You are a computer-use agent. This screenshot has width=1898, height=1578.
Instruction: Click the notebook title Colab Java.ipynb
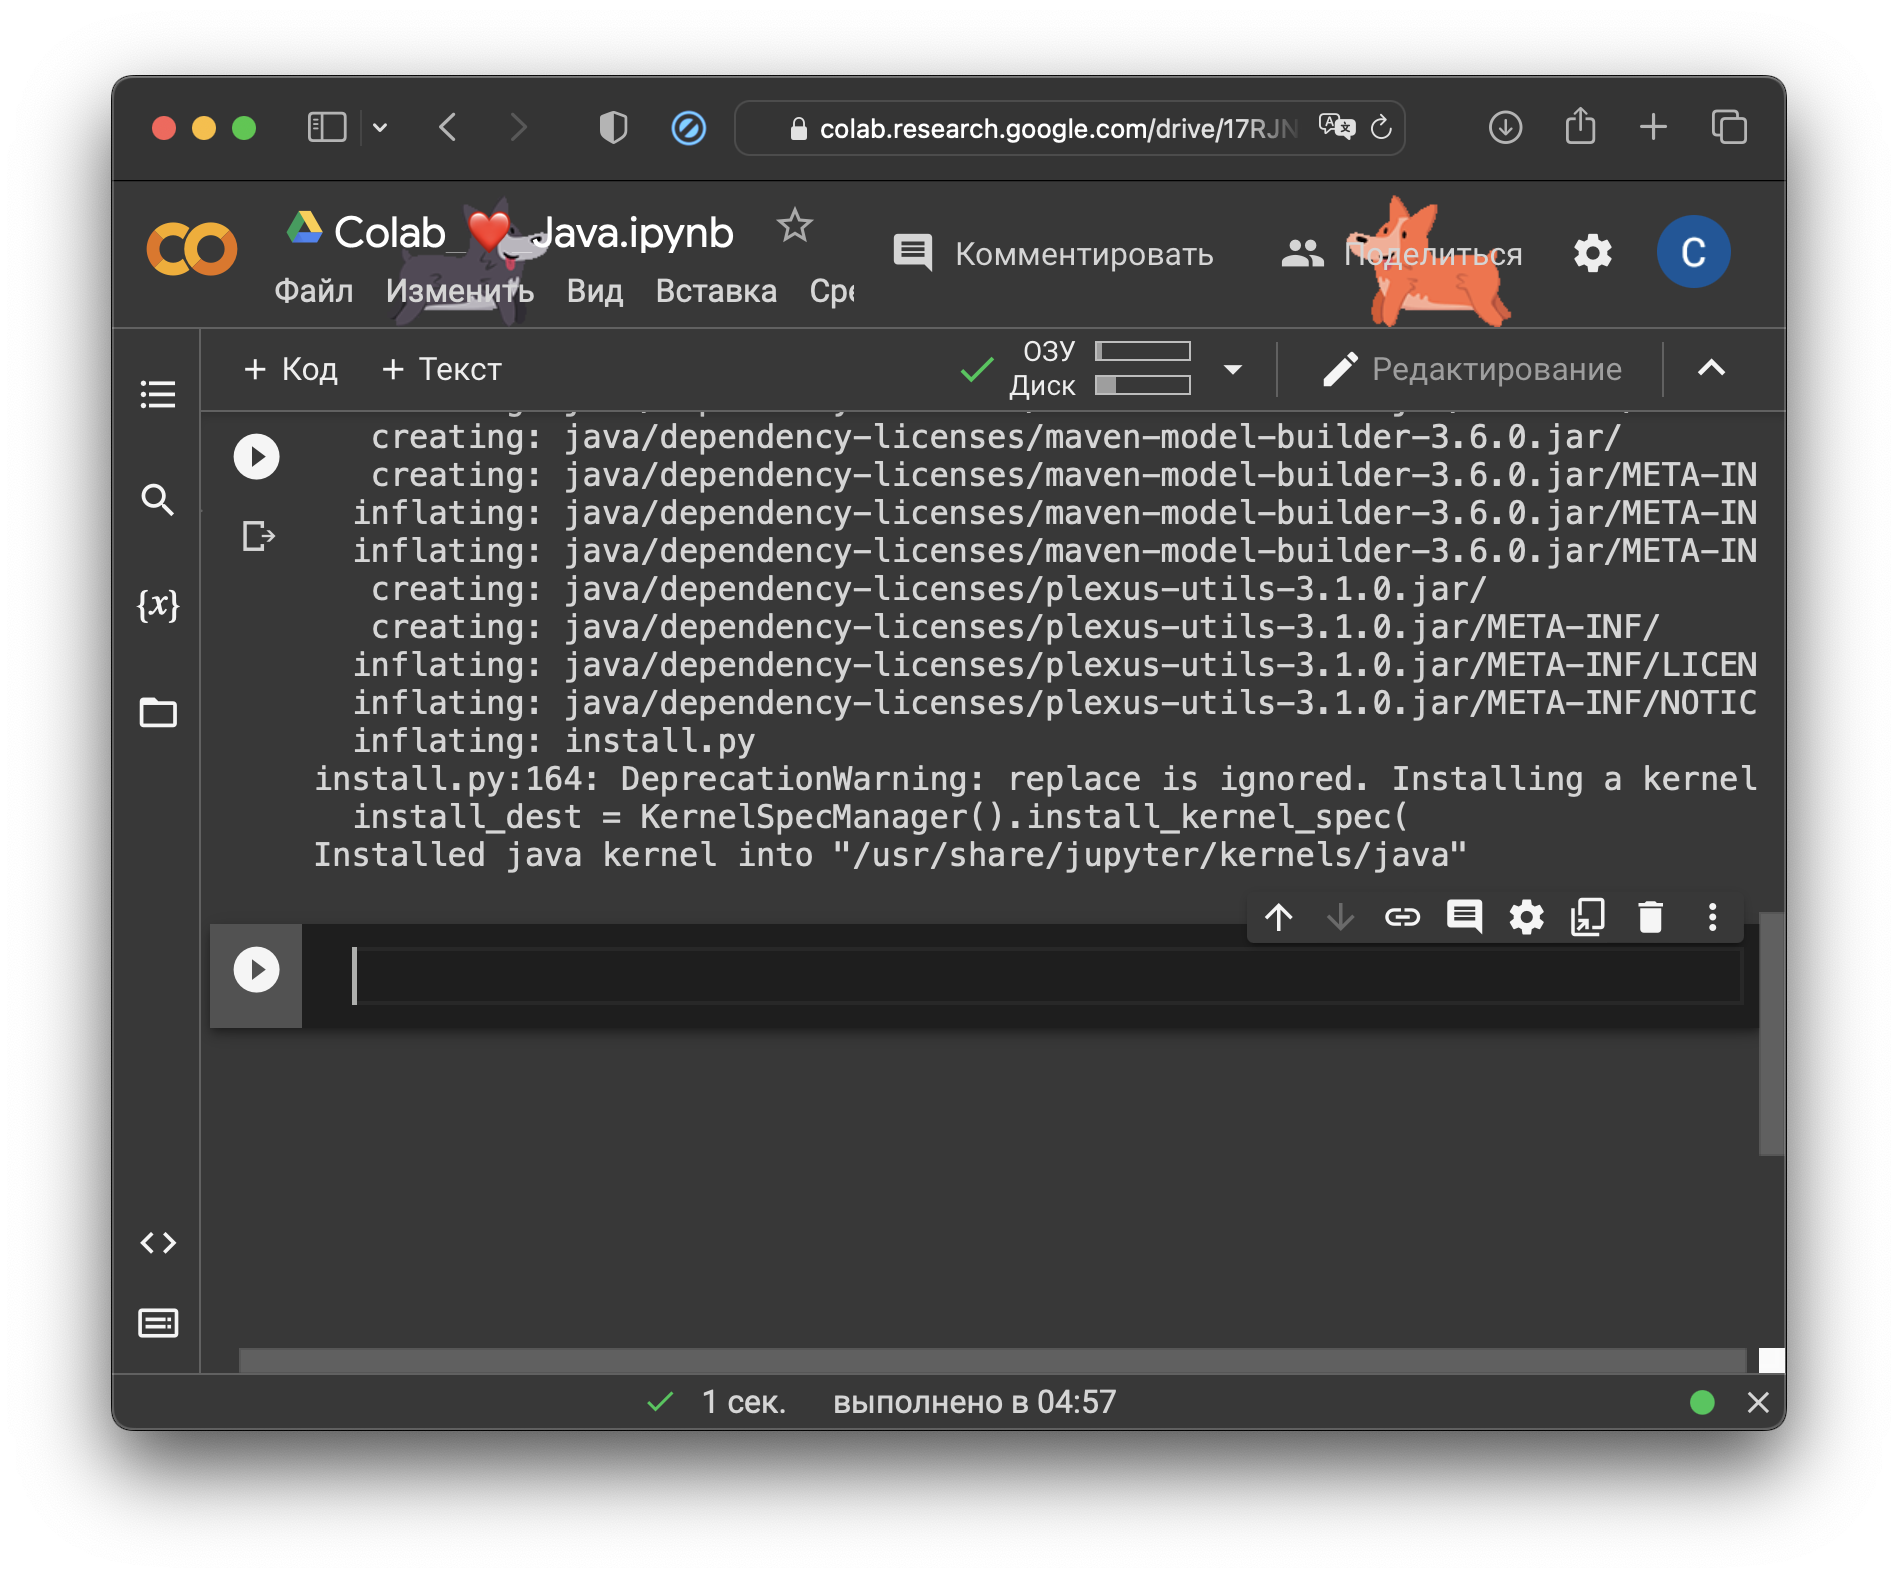[x=533, y=232]
